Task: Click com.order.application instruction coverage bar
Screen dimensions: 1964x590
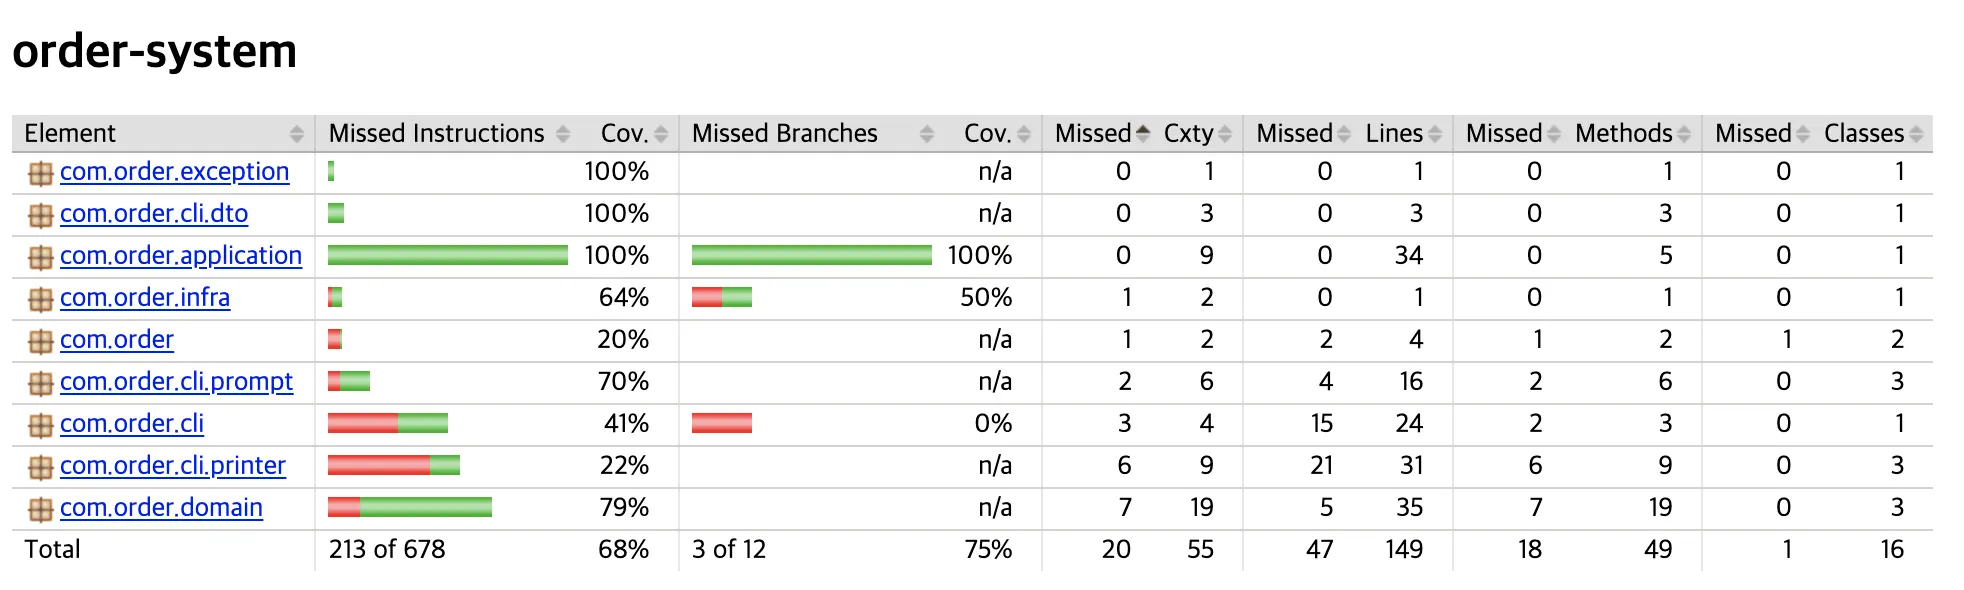Action: click(x=448, y=255)
